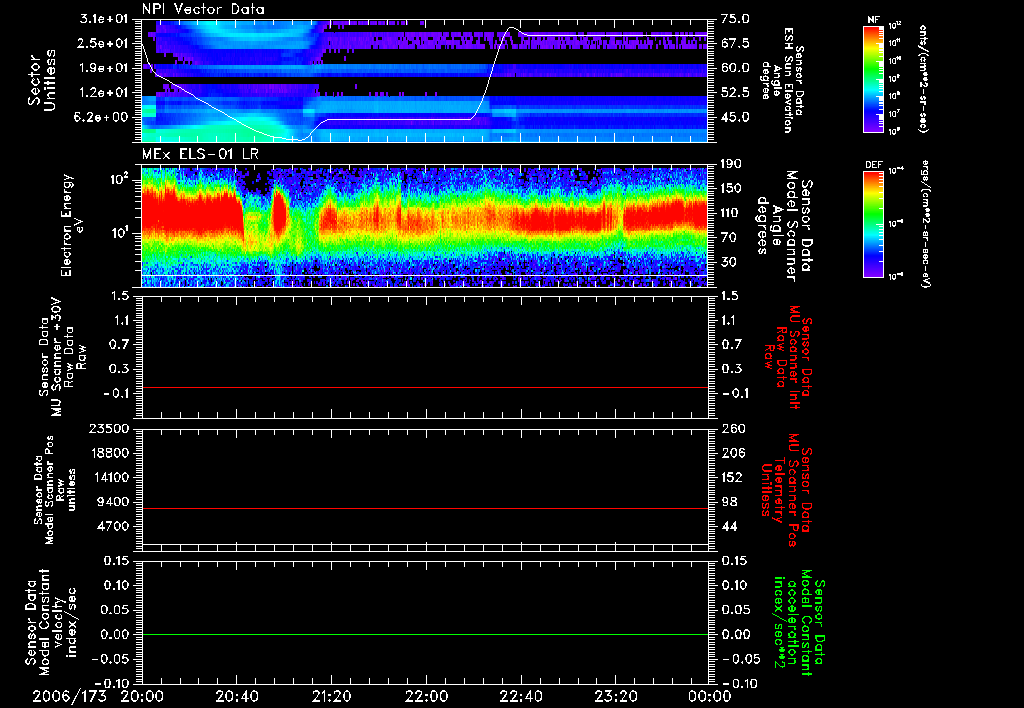
Task: Click the "22:00" time tick label
Action: (x=426, y=696)
